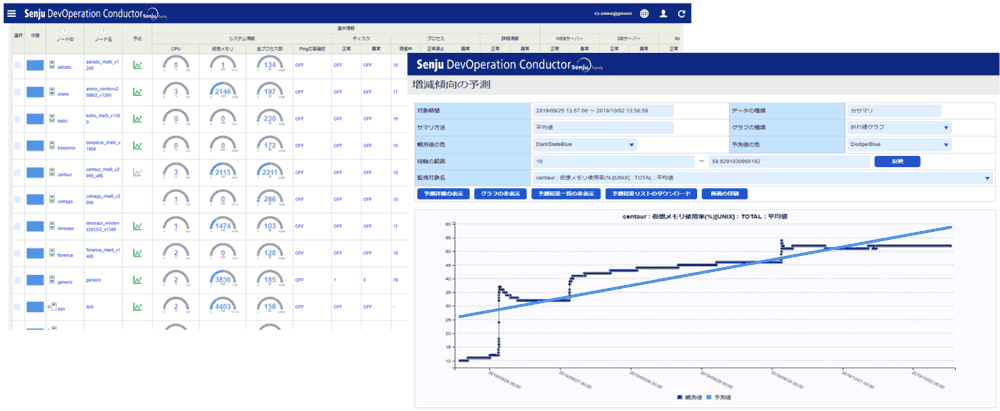Tick the selection checkbox for florence

18,253
